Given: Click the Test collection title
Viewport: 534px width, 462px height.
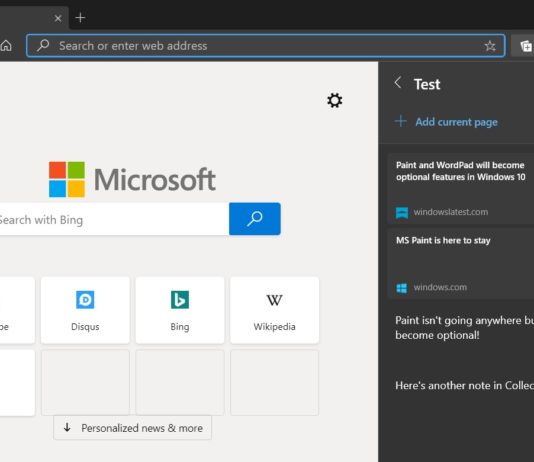Looking at the screenshot, I should click(427, 84).
